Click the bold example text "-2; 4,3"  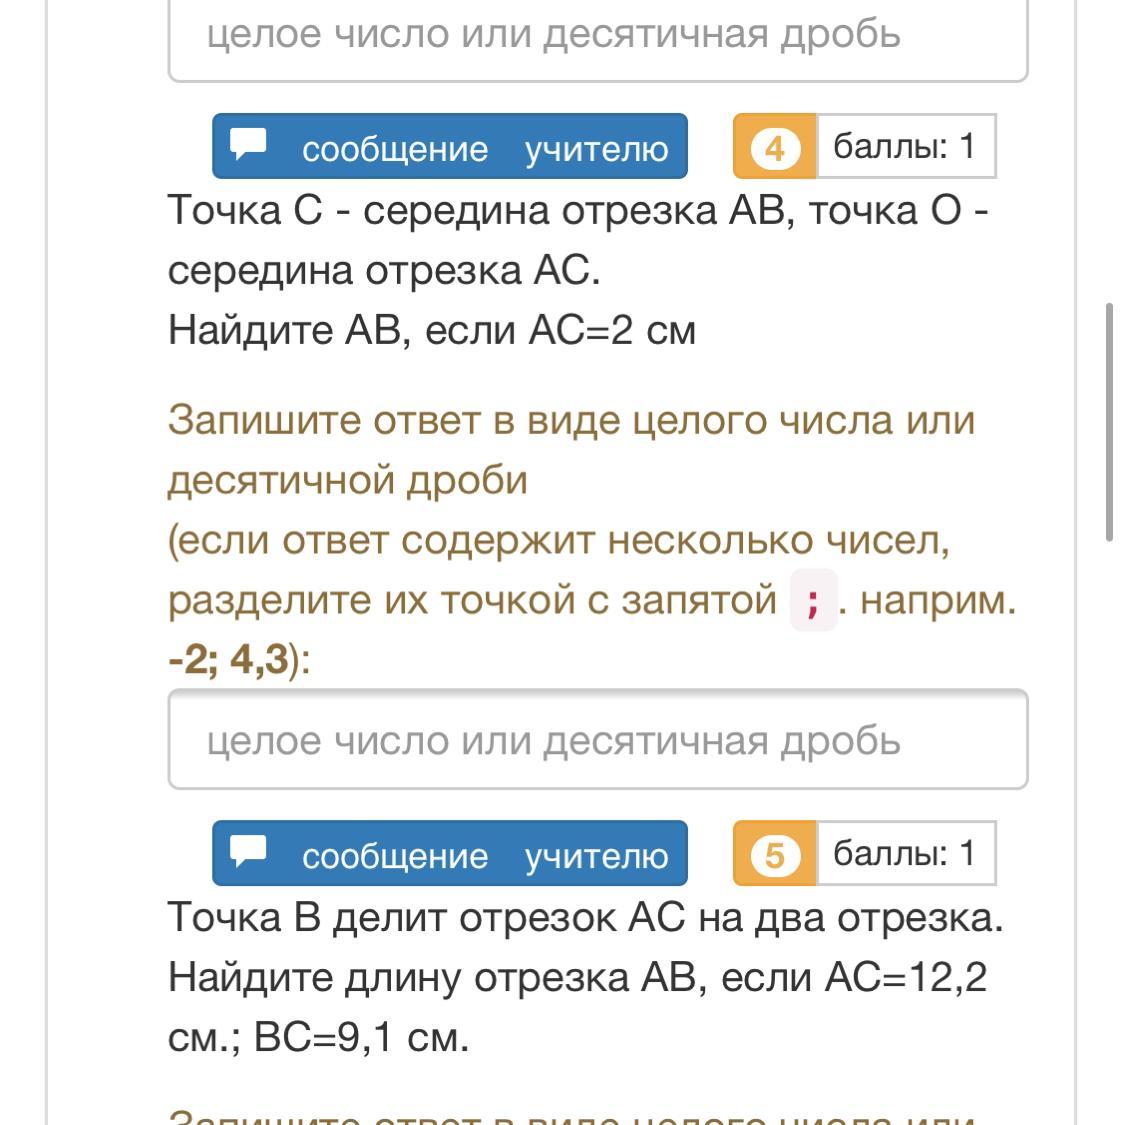click(228, 660)
